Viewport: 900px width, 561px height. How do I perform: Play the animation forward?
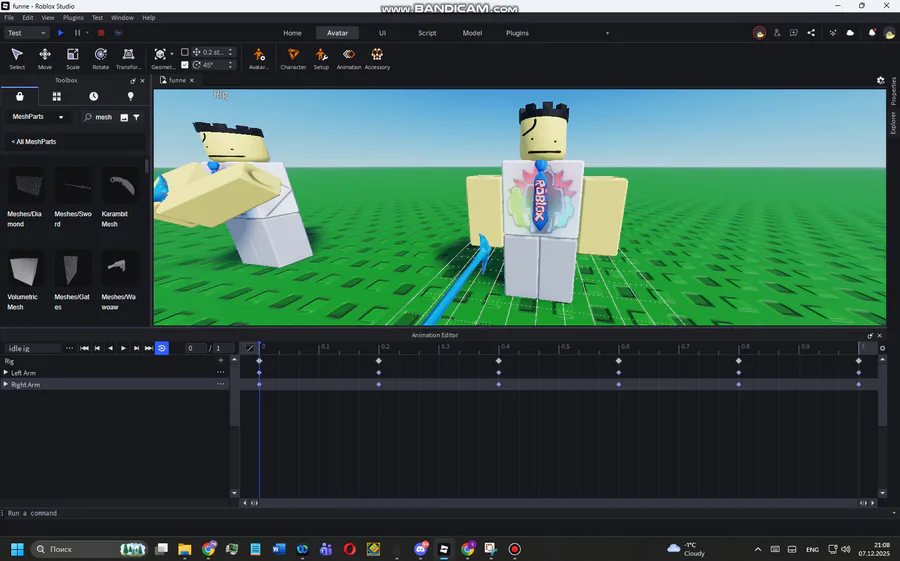point(123,348)
